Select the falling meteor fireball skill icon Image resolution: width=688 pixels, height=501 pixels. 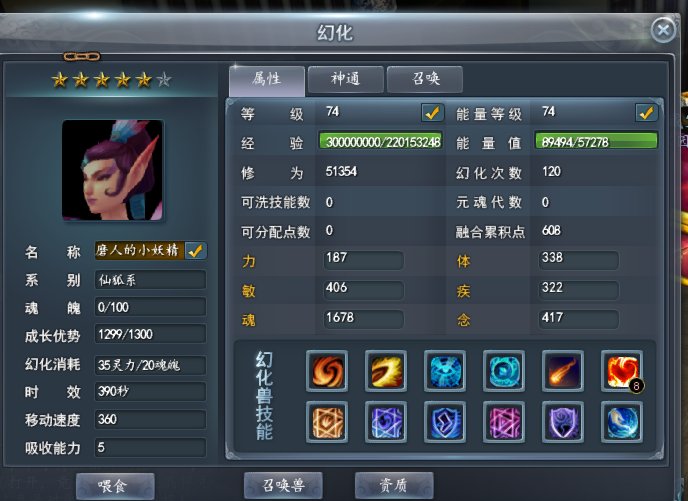(563, 371)
